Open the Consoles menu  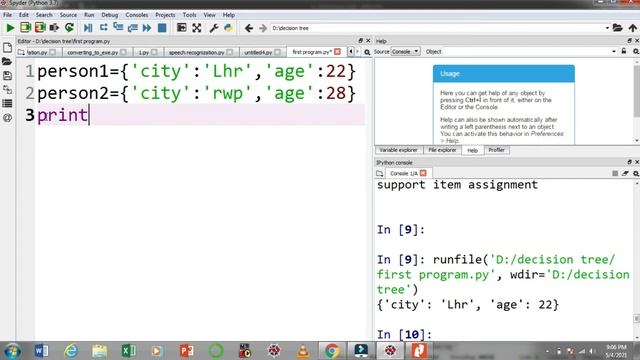137,15
